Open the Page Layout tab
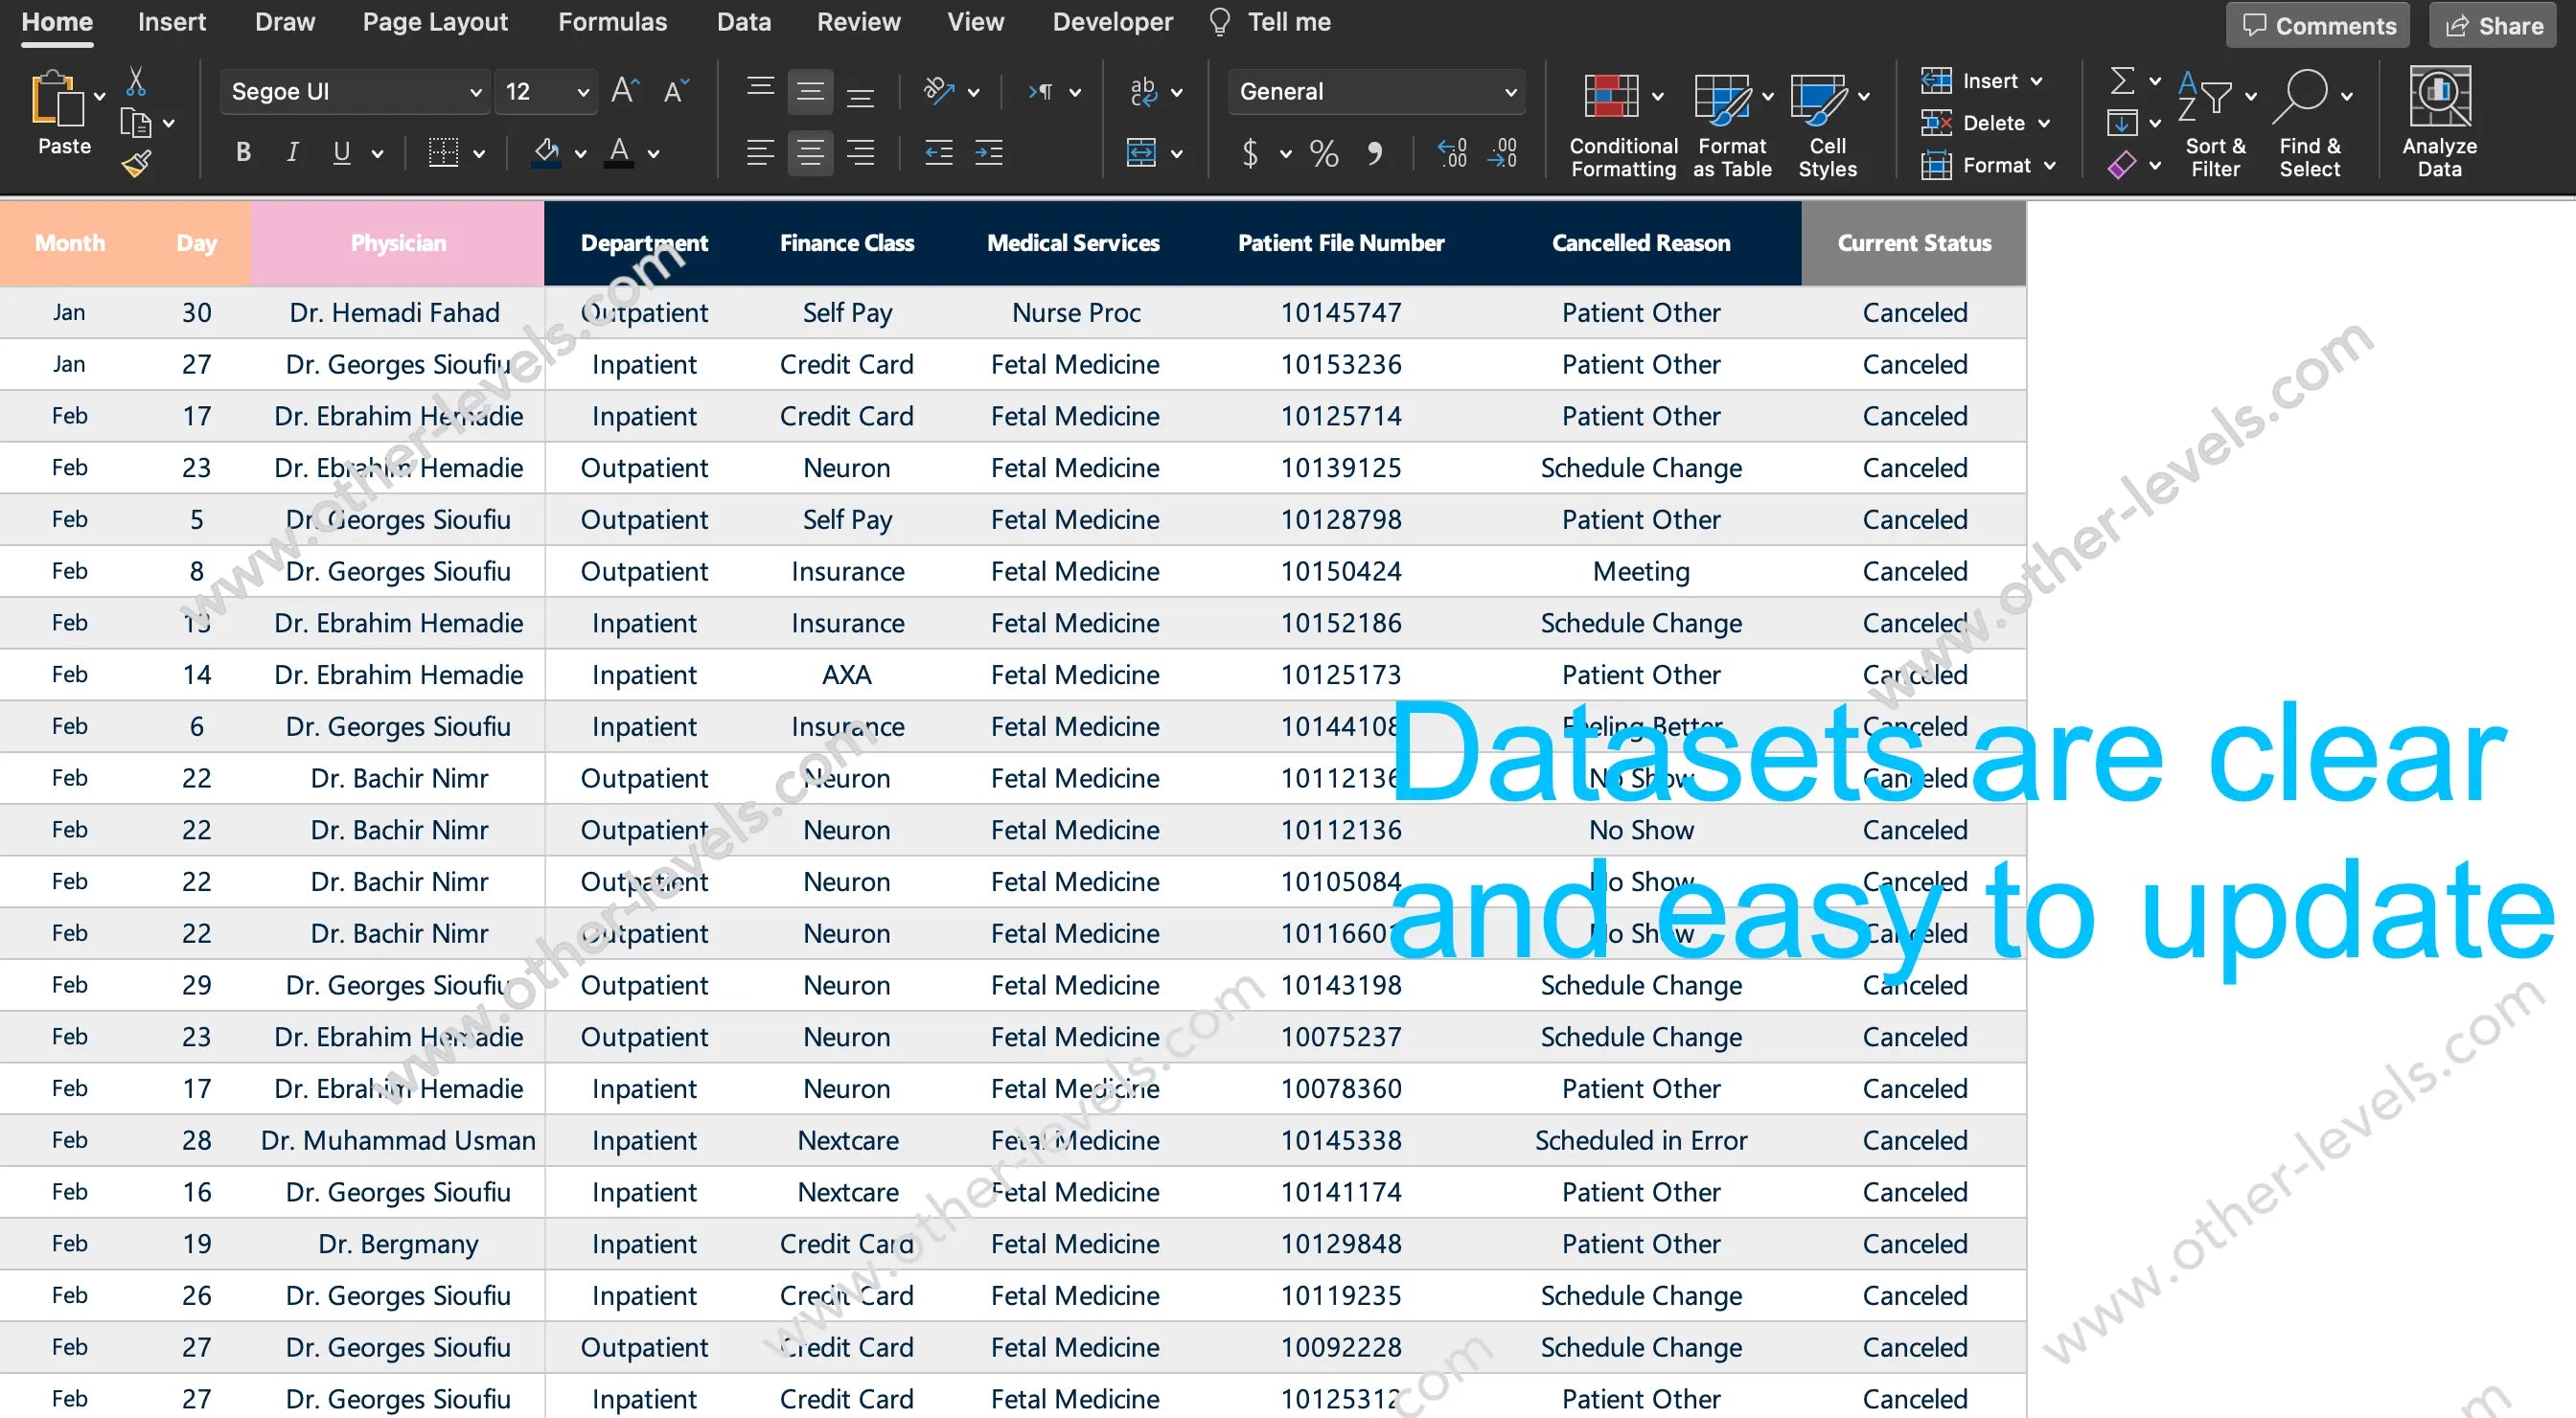 click(x=435, y=22)
